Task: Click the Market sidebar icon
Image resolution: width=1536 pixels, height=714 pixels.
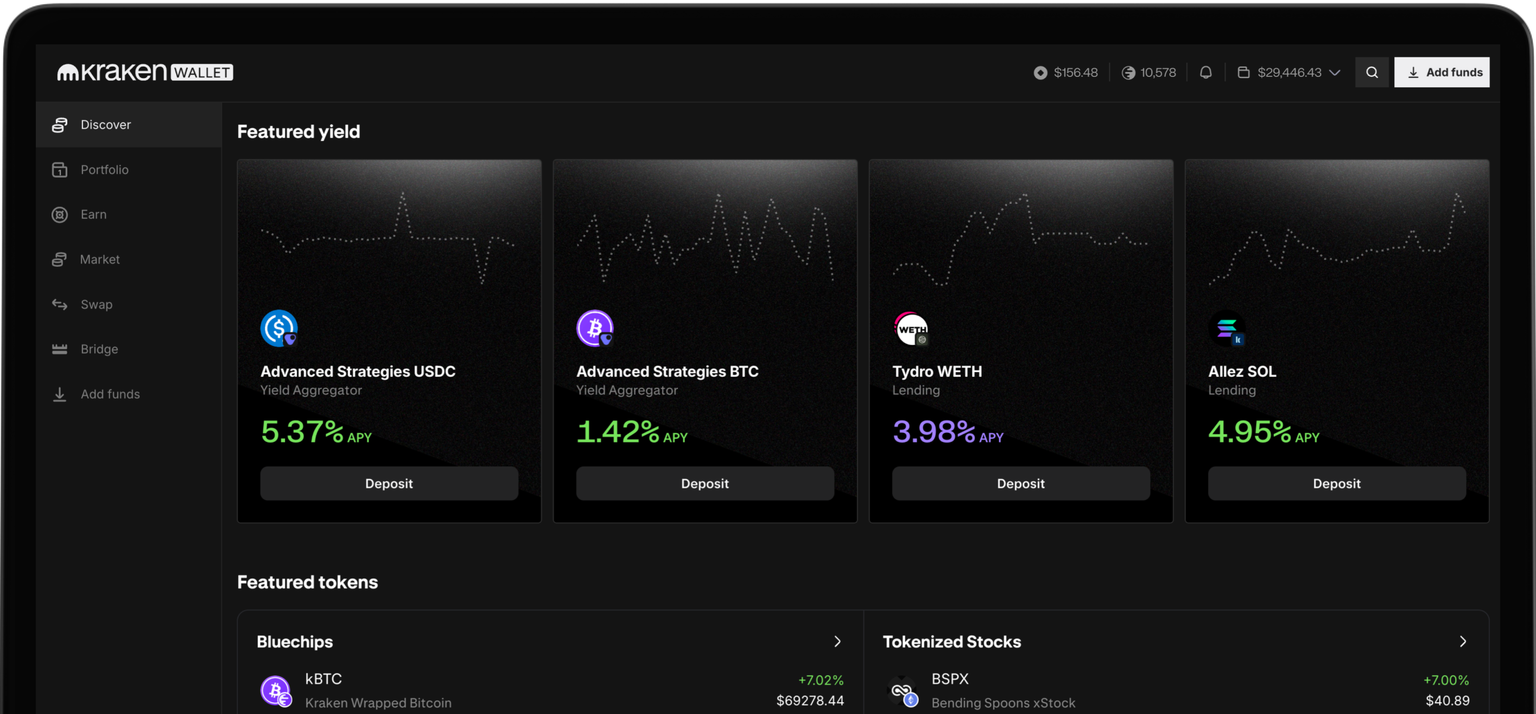Action: coord(60,260)
